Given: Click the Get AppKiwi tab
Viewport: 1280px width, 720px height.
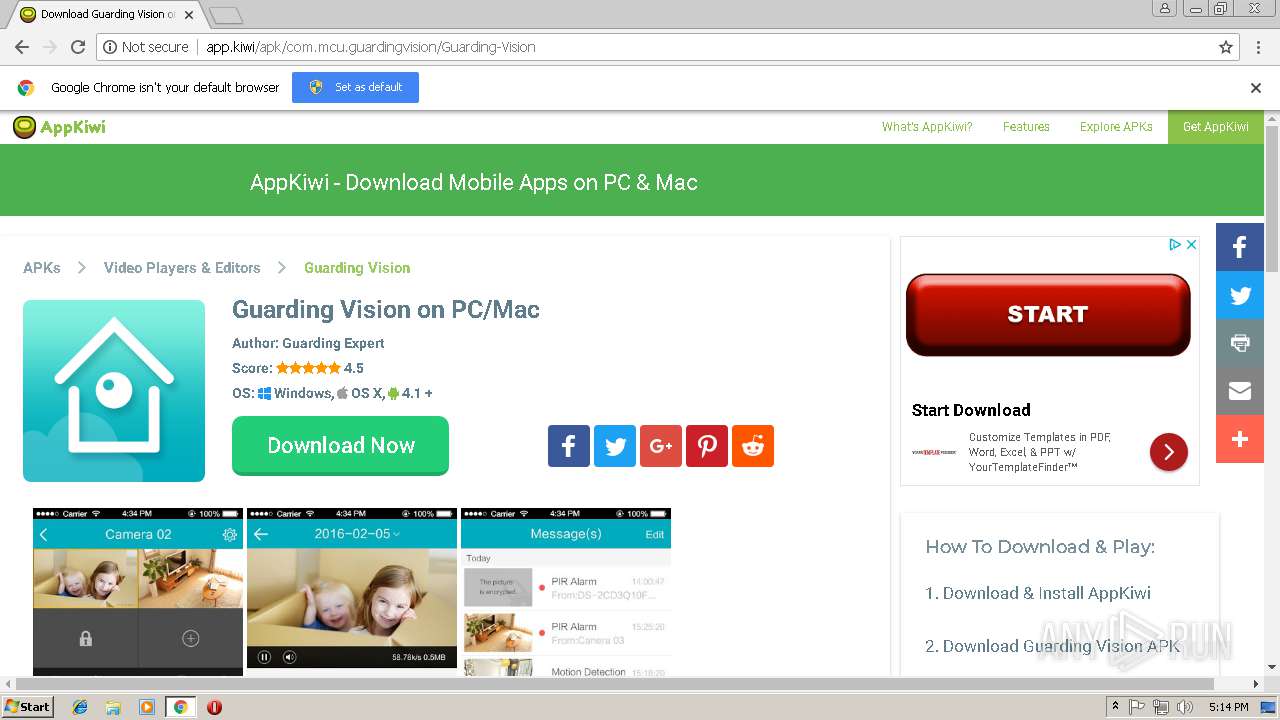Looking at the screenshot, I should coord(1216,127).
